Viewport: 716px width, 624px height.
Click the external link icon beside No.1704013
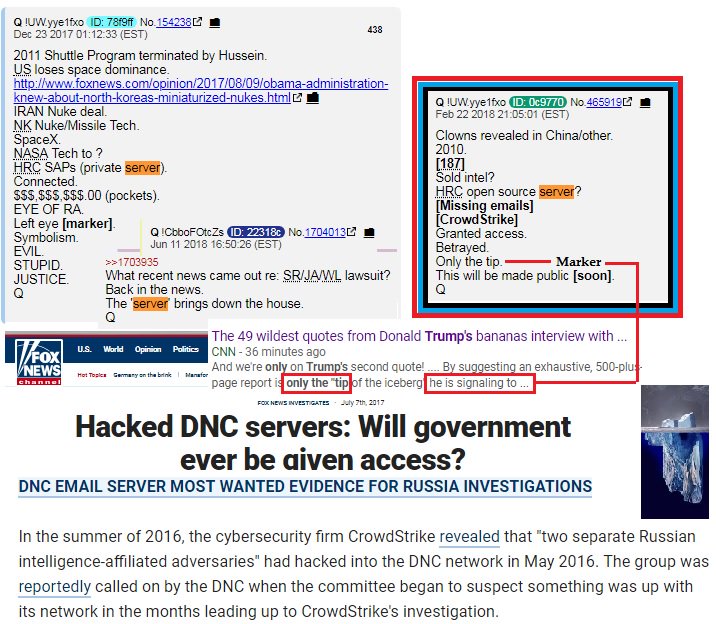(351, 232)
